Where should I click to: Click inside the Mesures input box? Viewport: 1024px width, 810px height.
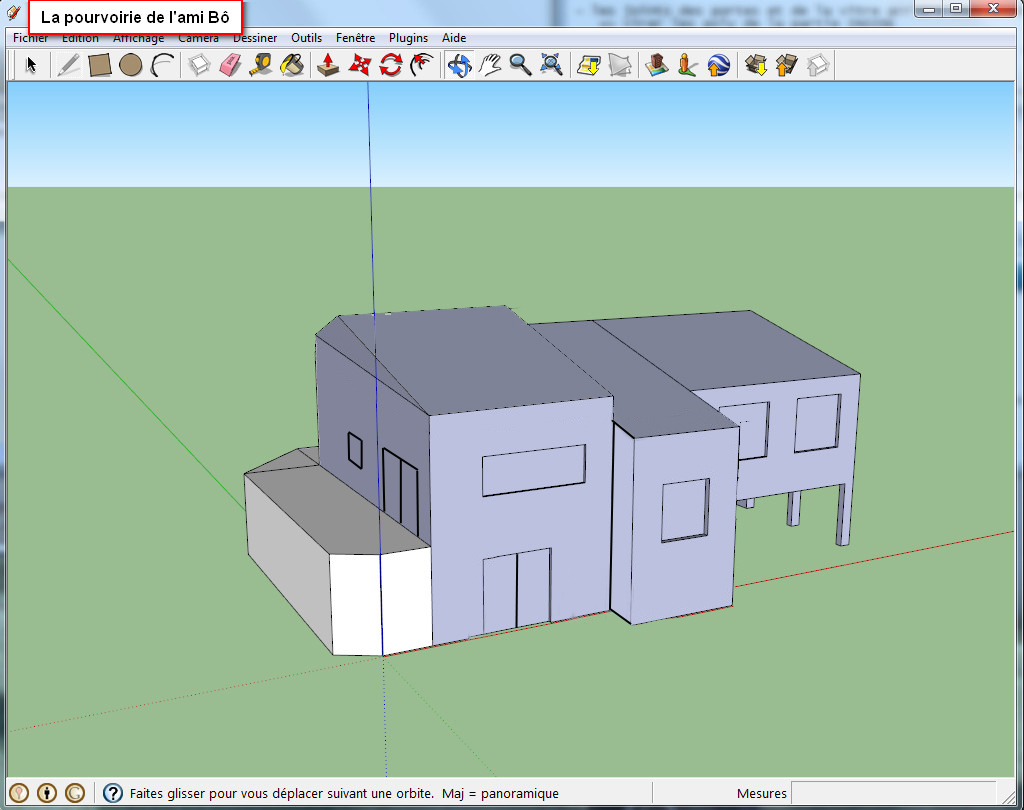pos(893,793)
